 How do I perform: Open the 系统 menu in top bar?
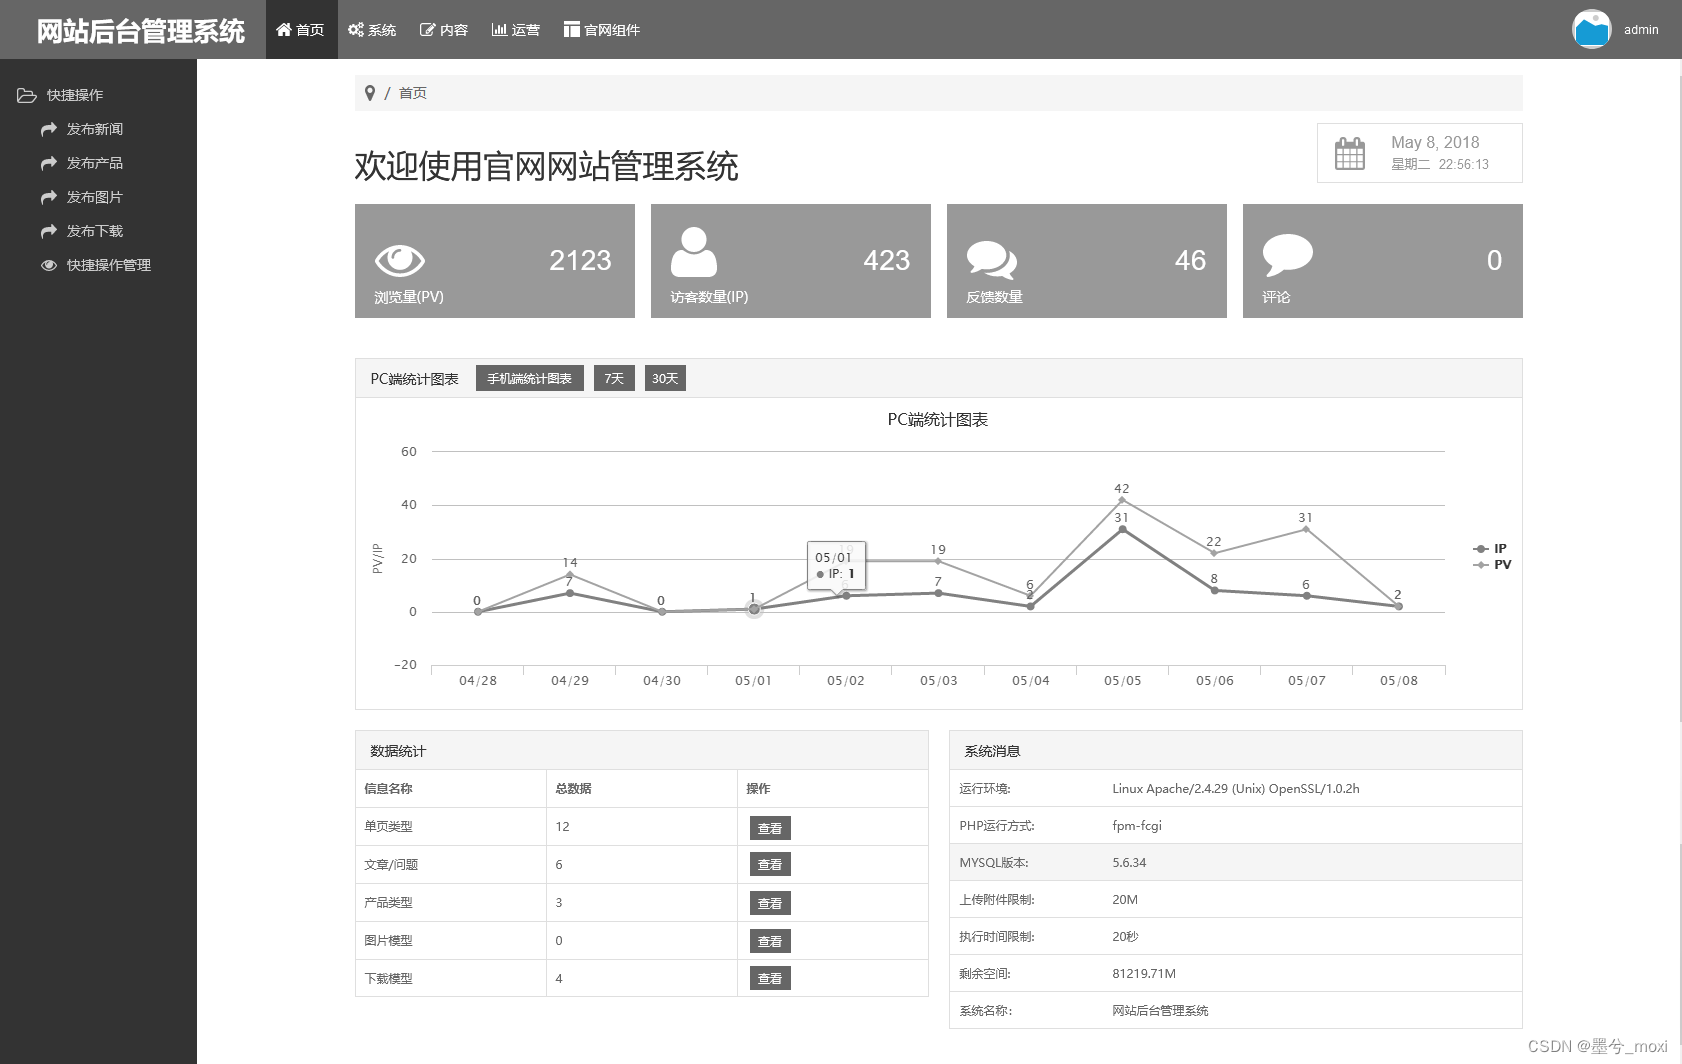(x=372, y=30)
